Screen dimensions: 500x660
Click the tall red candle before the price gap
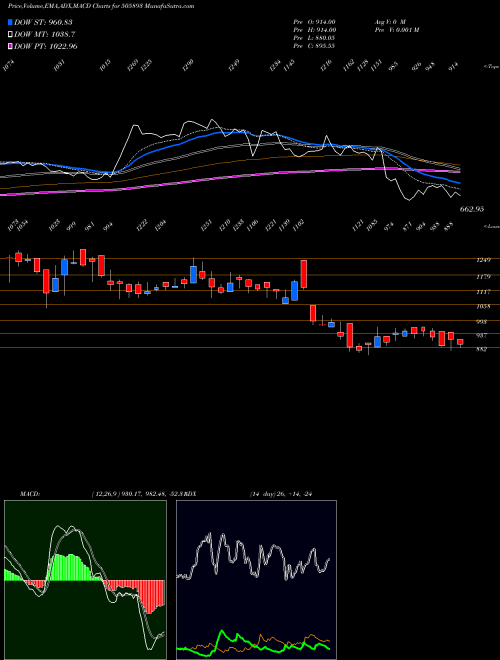pos(303,274)
